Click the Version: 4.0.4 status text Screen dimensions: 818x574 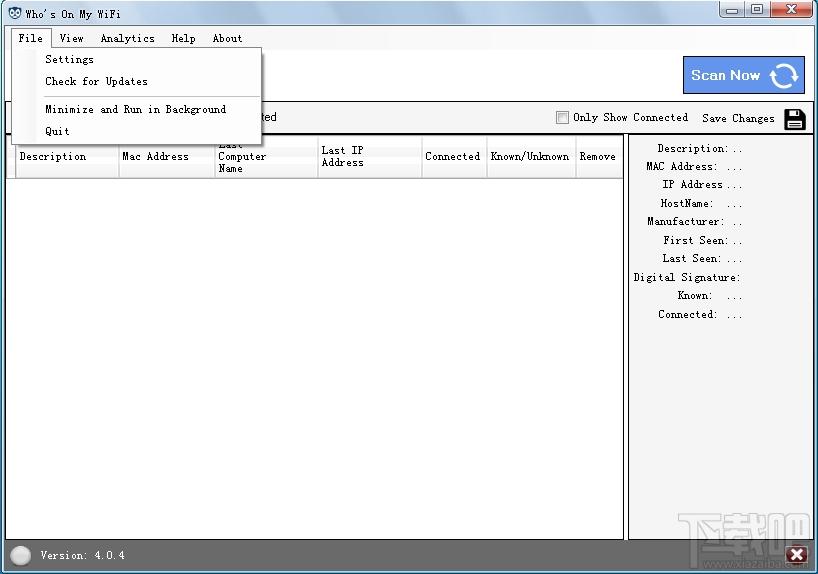(83, 555)
